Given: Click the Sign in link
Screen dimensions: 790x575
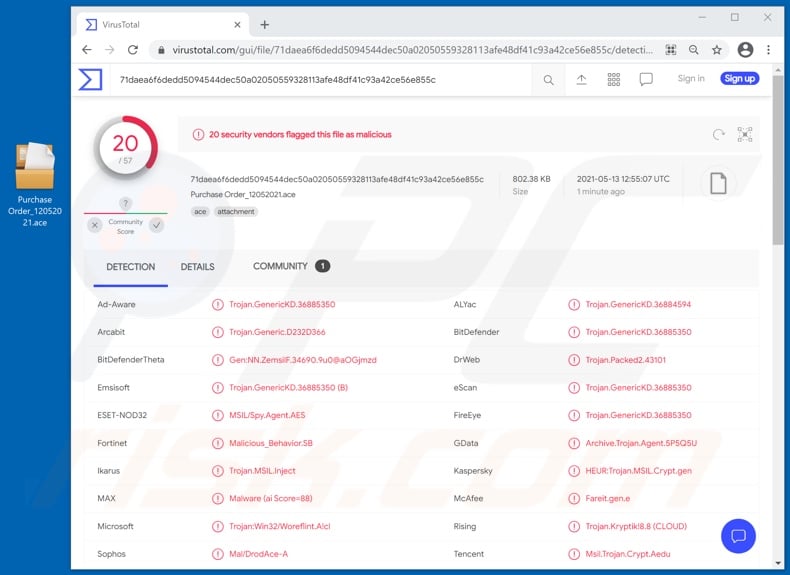Looking at the screenshot, I should [691, 79].
